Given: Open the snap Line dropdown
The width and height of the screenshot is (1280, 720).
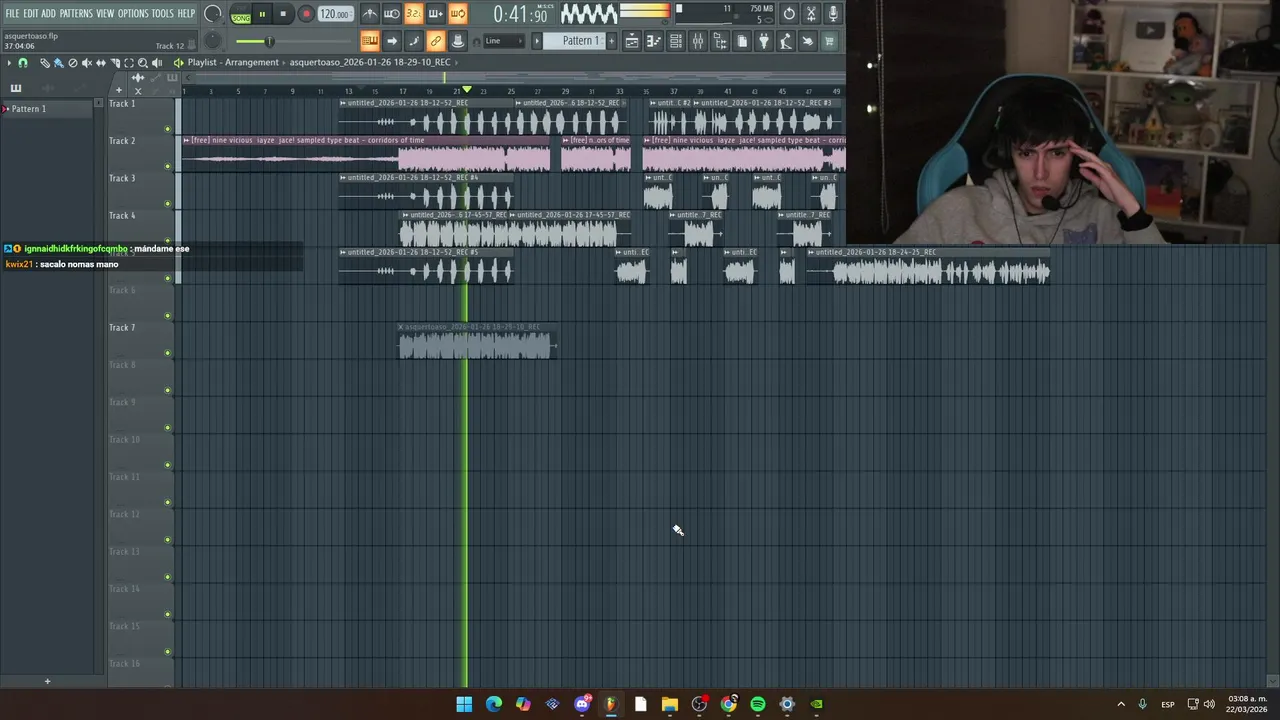Looking at the screenshot, I should click(x=505, y=41).
